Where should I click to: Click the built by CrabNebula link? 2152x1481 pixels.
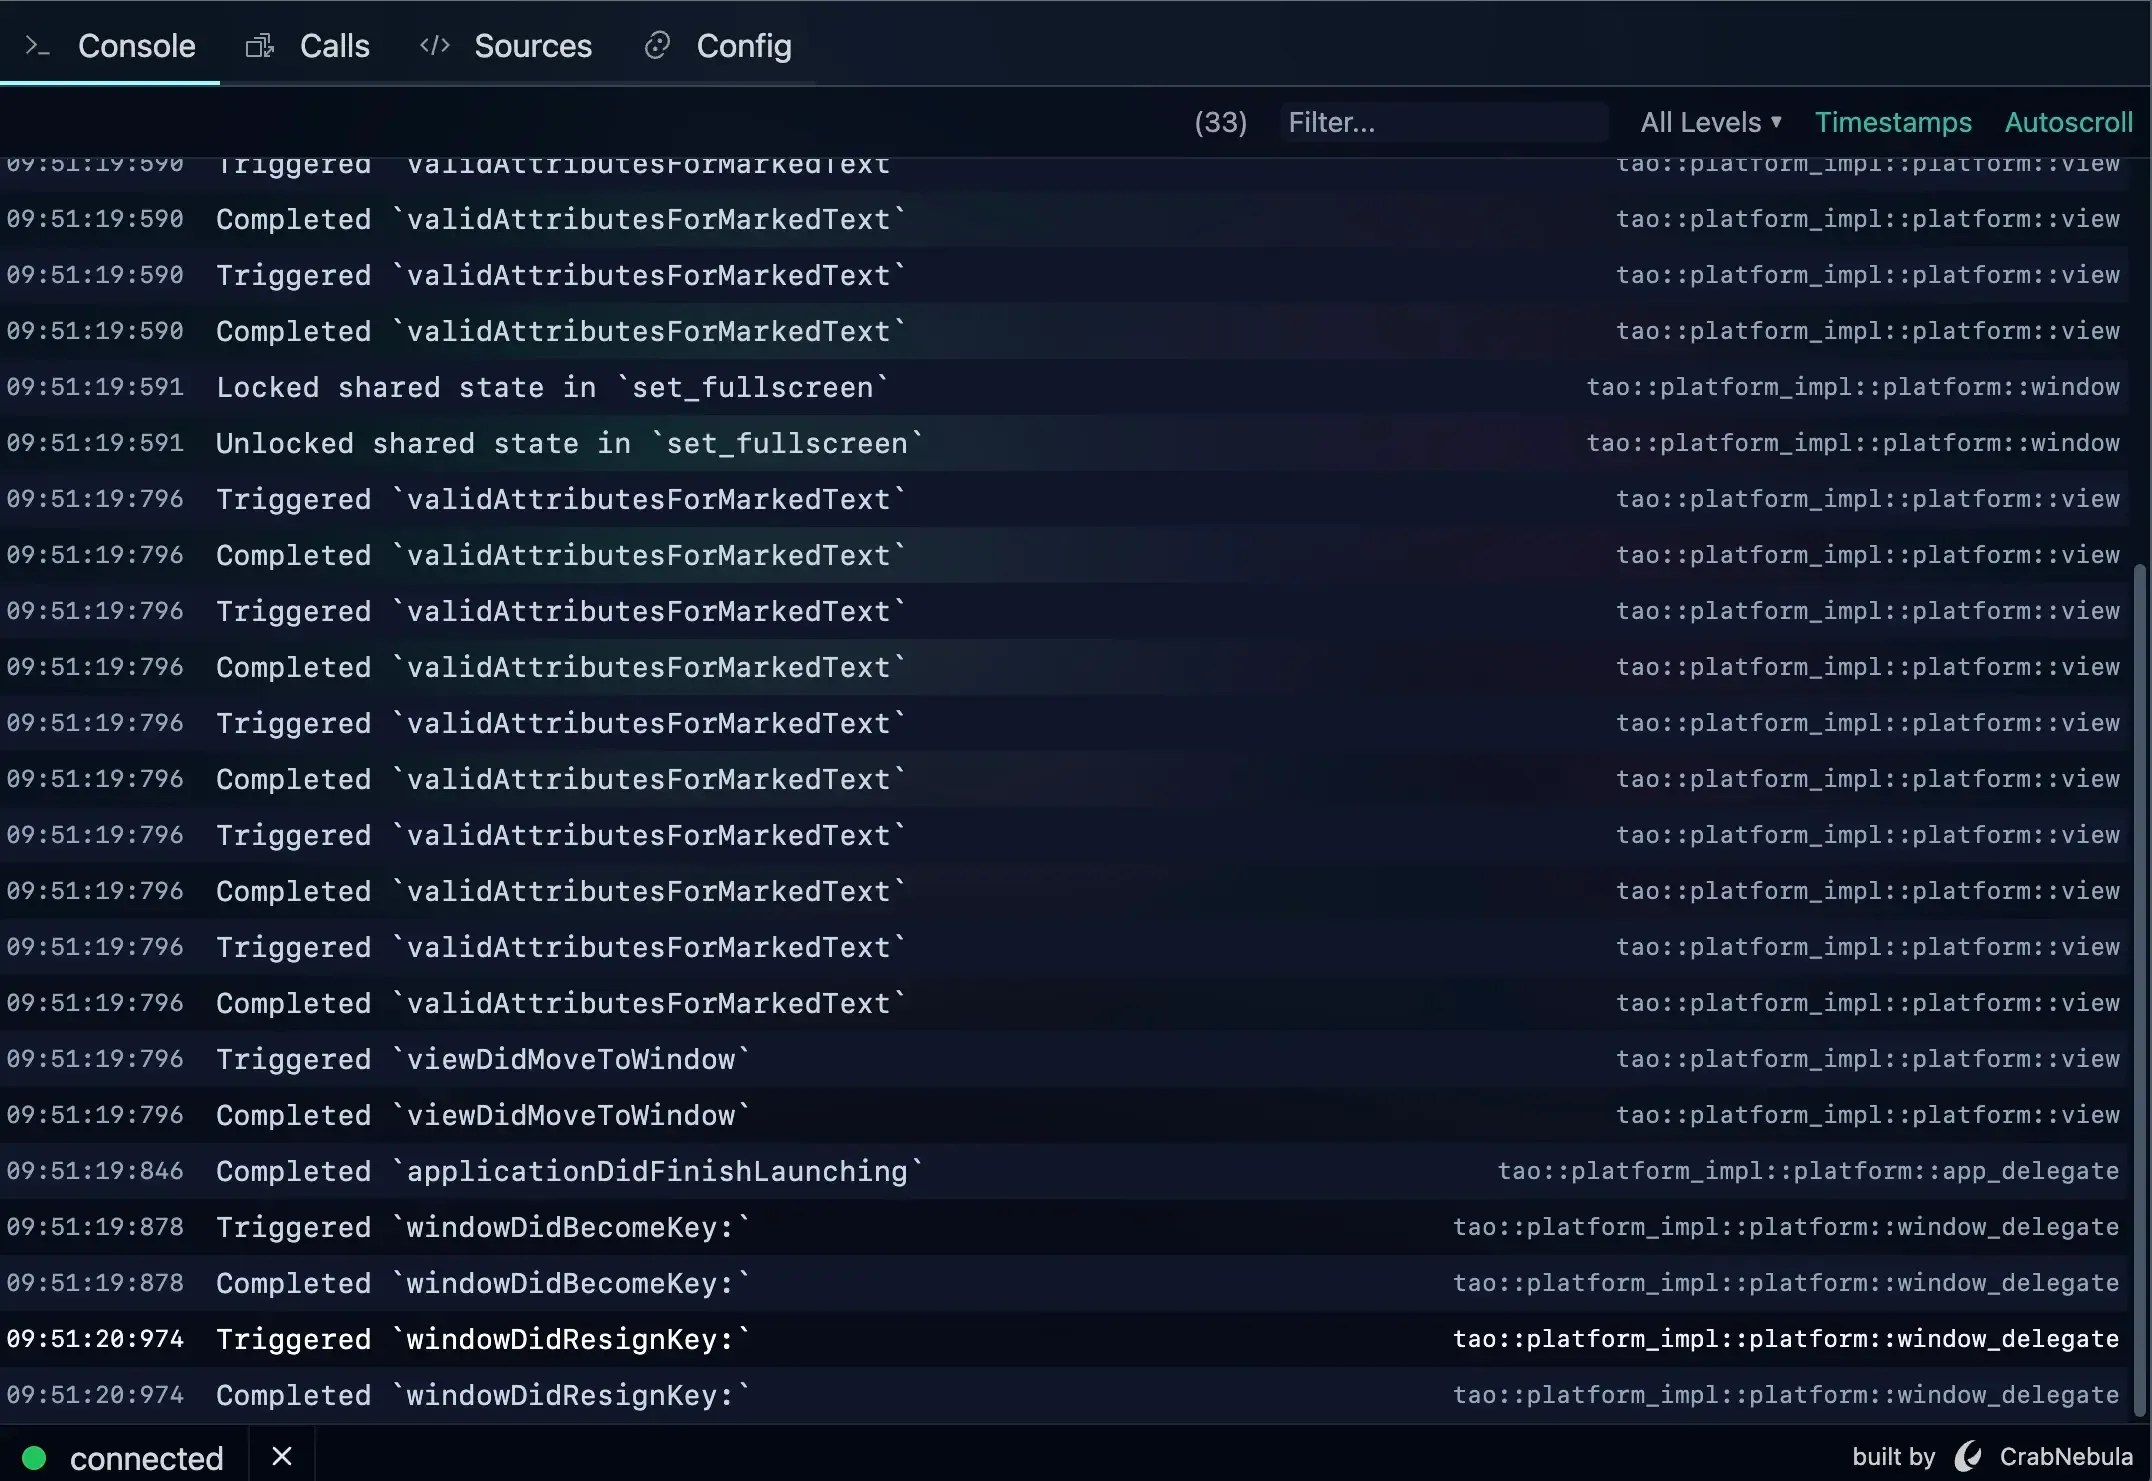pyautogui.click(x=2064, y=1457)
